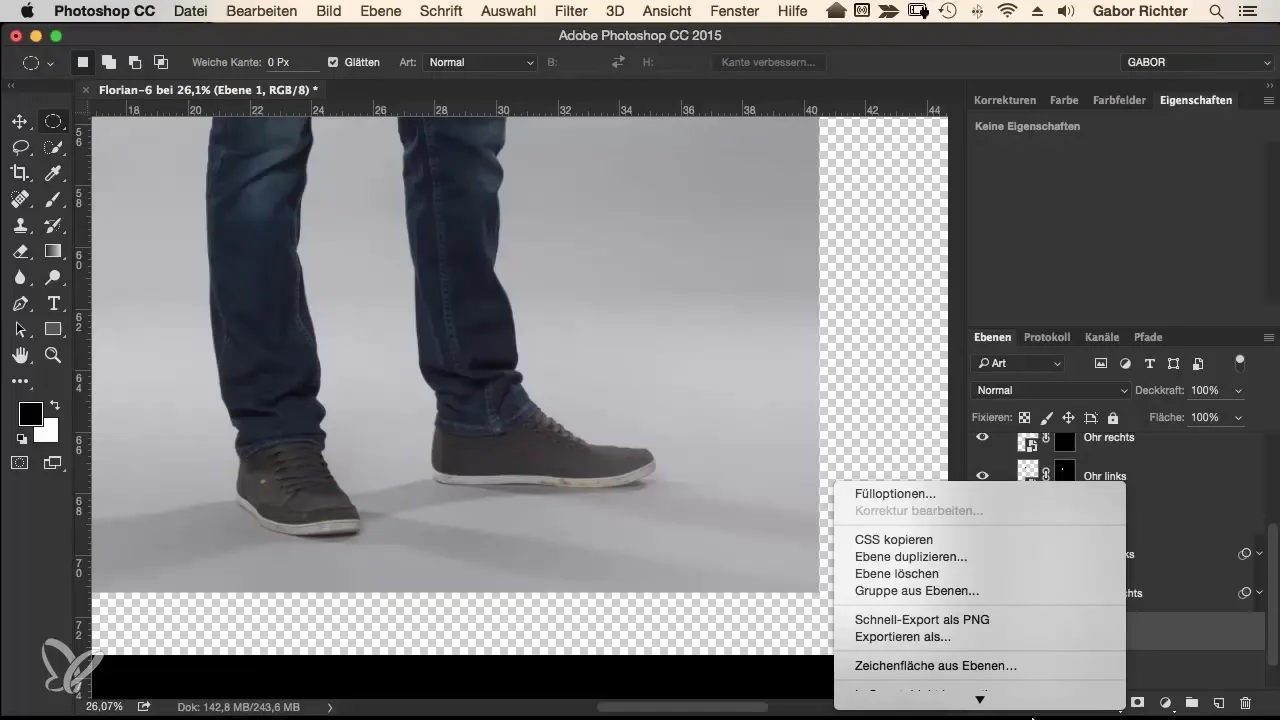Select the Zoom tool
The image size is (1280, 720).
[x=53, y=355]
